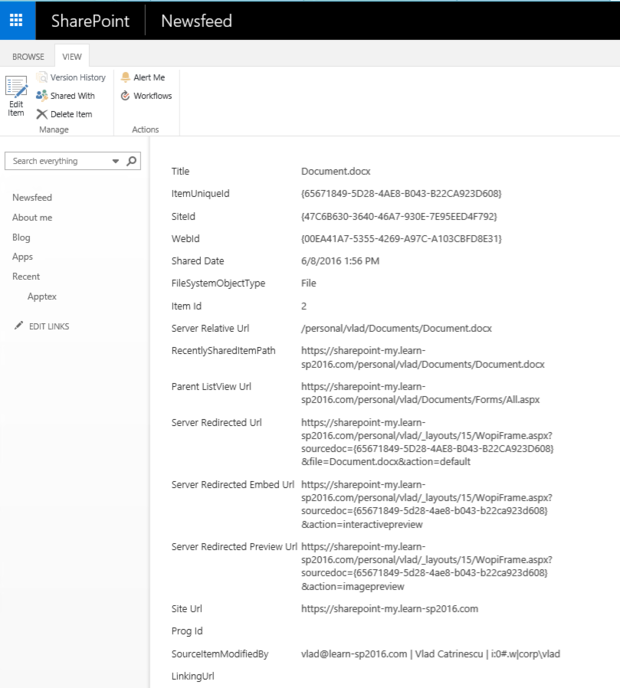Viewport: 620px width, 688px height.
Task: Select the WebId GUID value
Action: (x=401, y=239)
